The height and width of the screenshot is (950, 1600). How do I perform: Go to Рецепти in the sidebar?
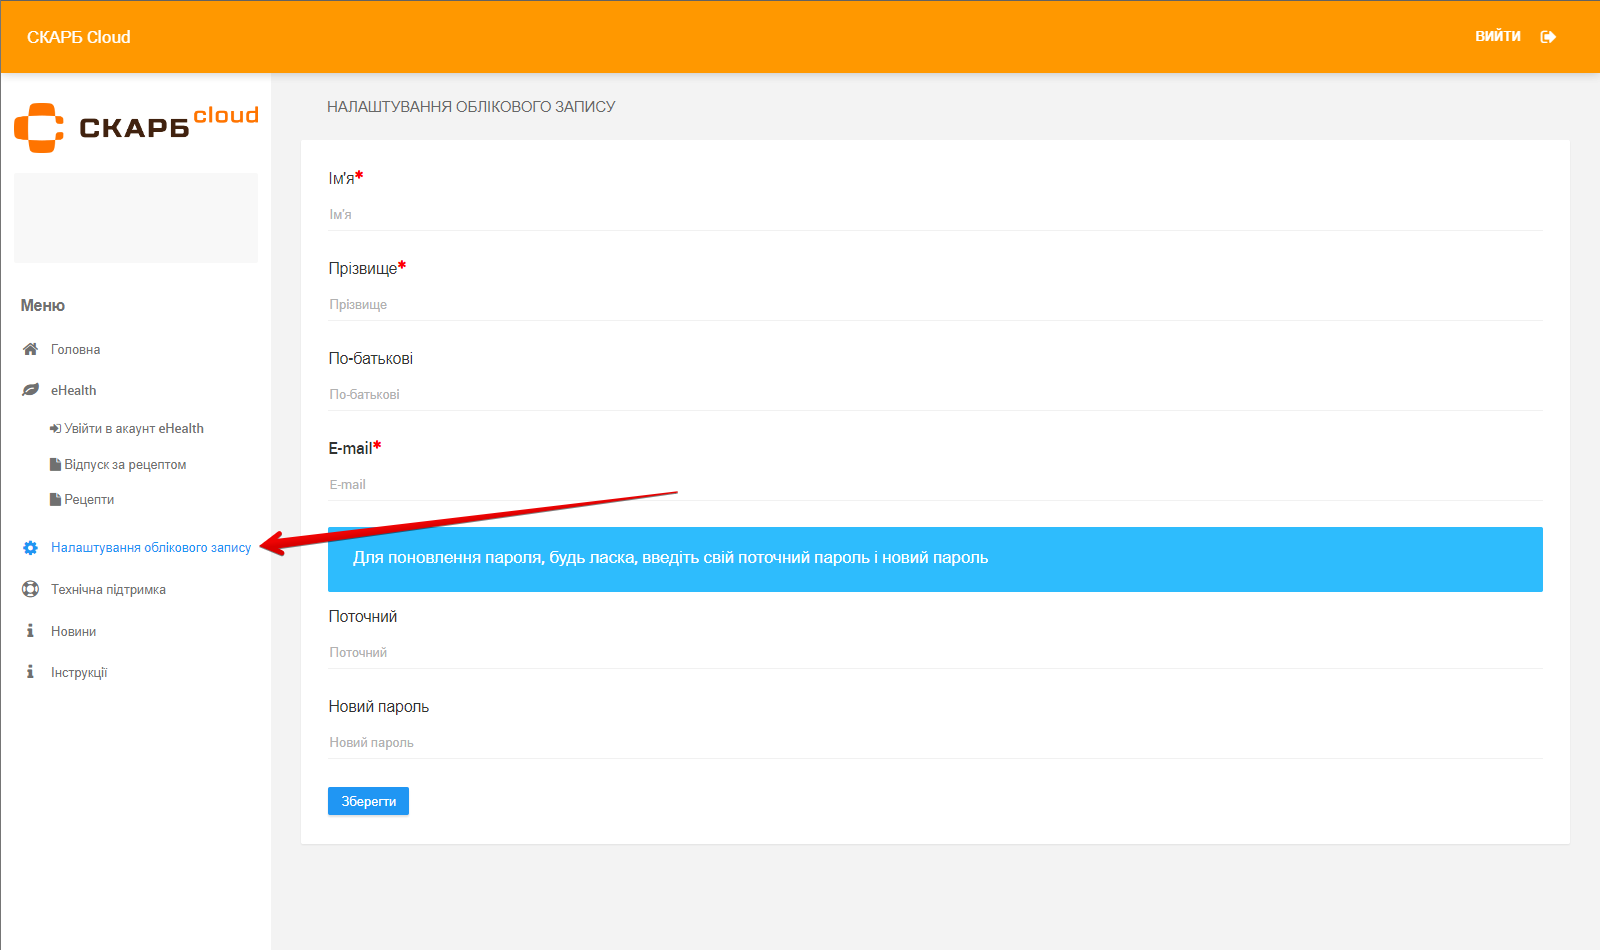(x=89, y=499)
